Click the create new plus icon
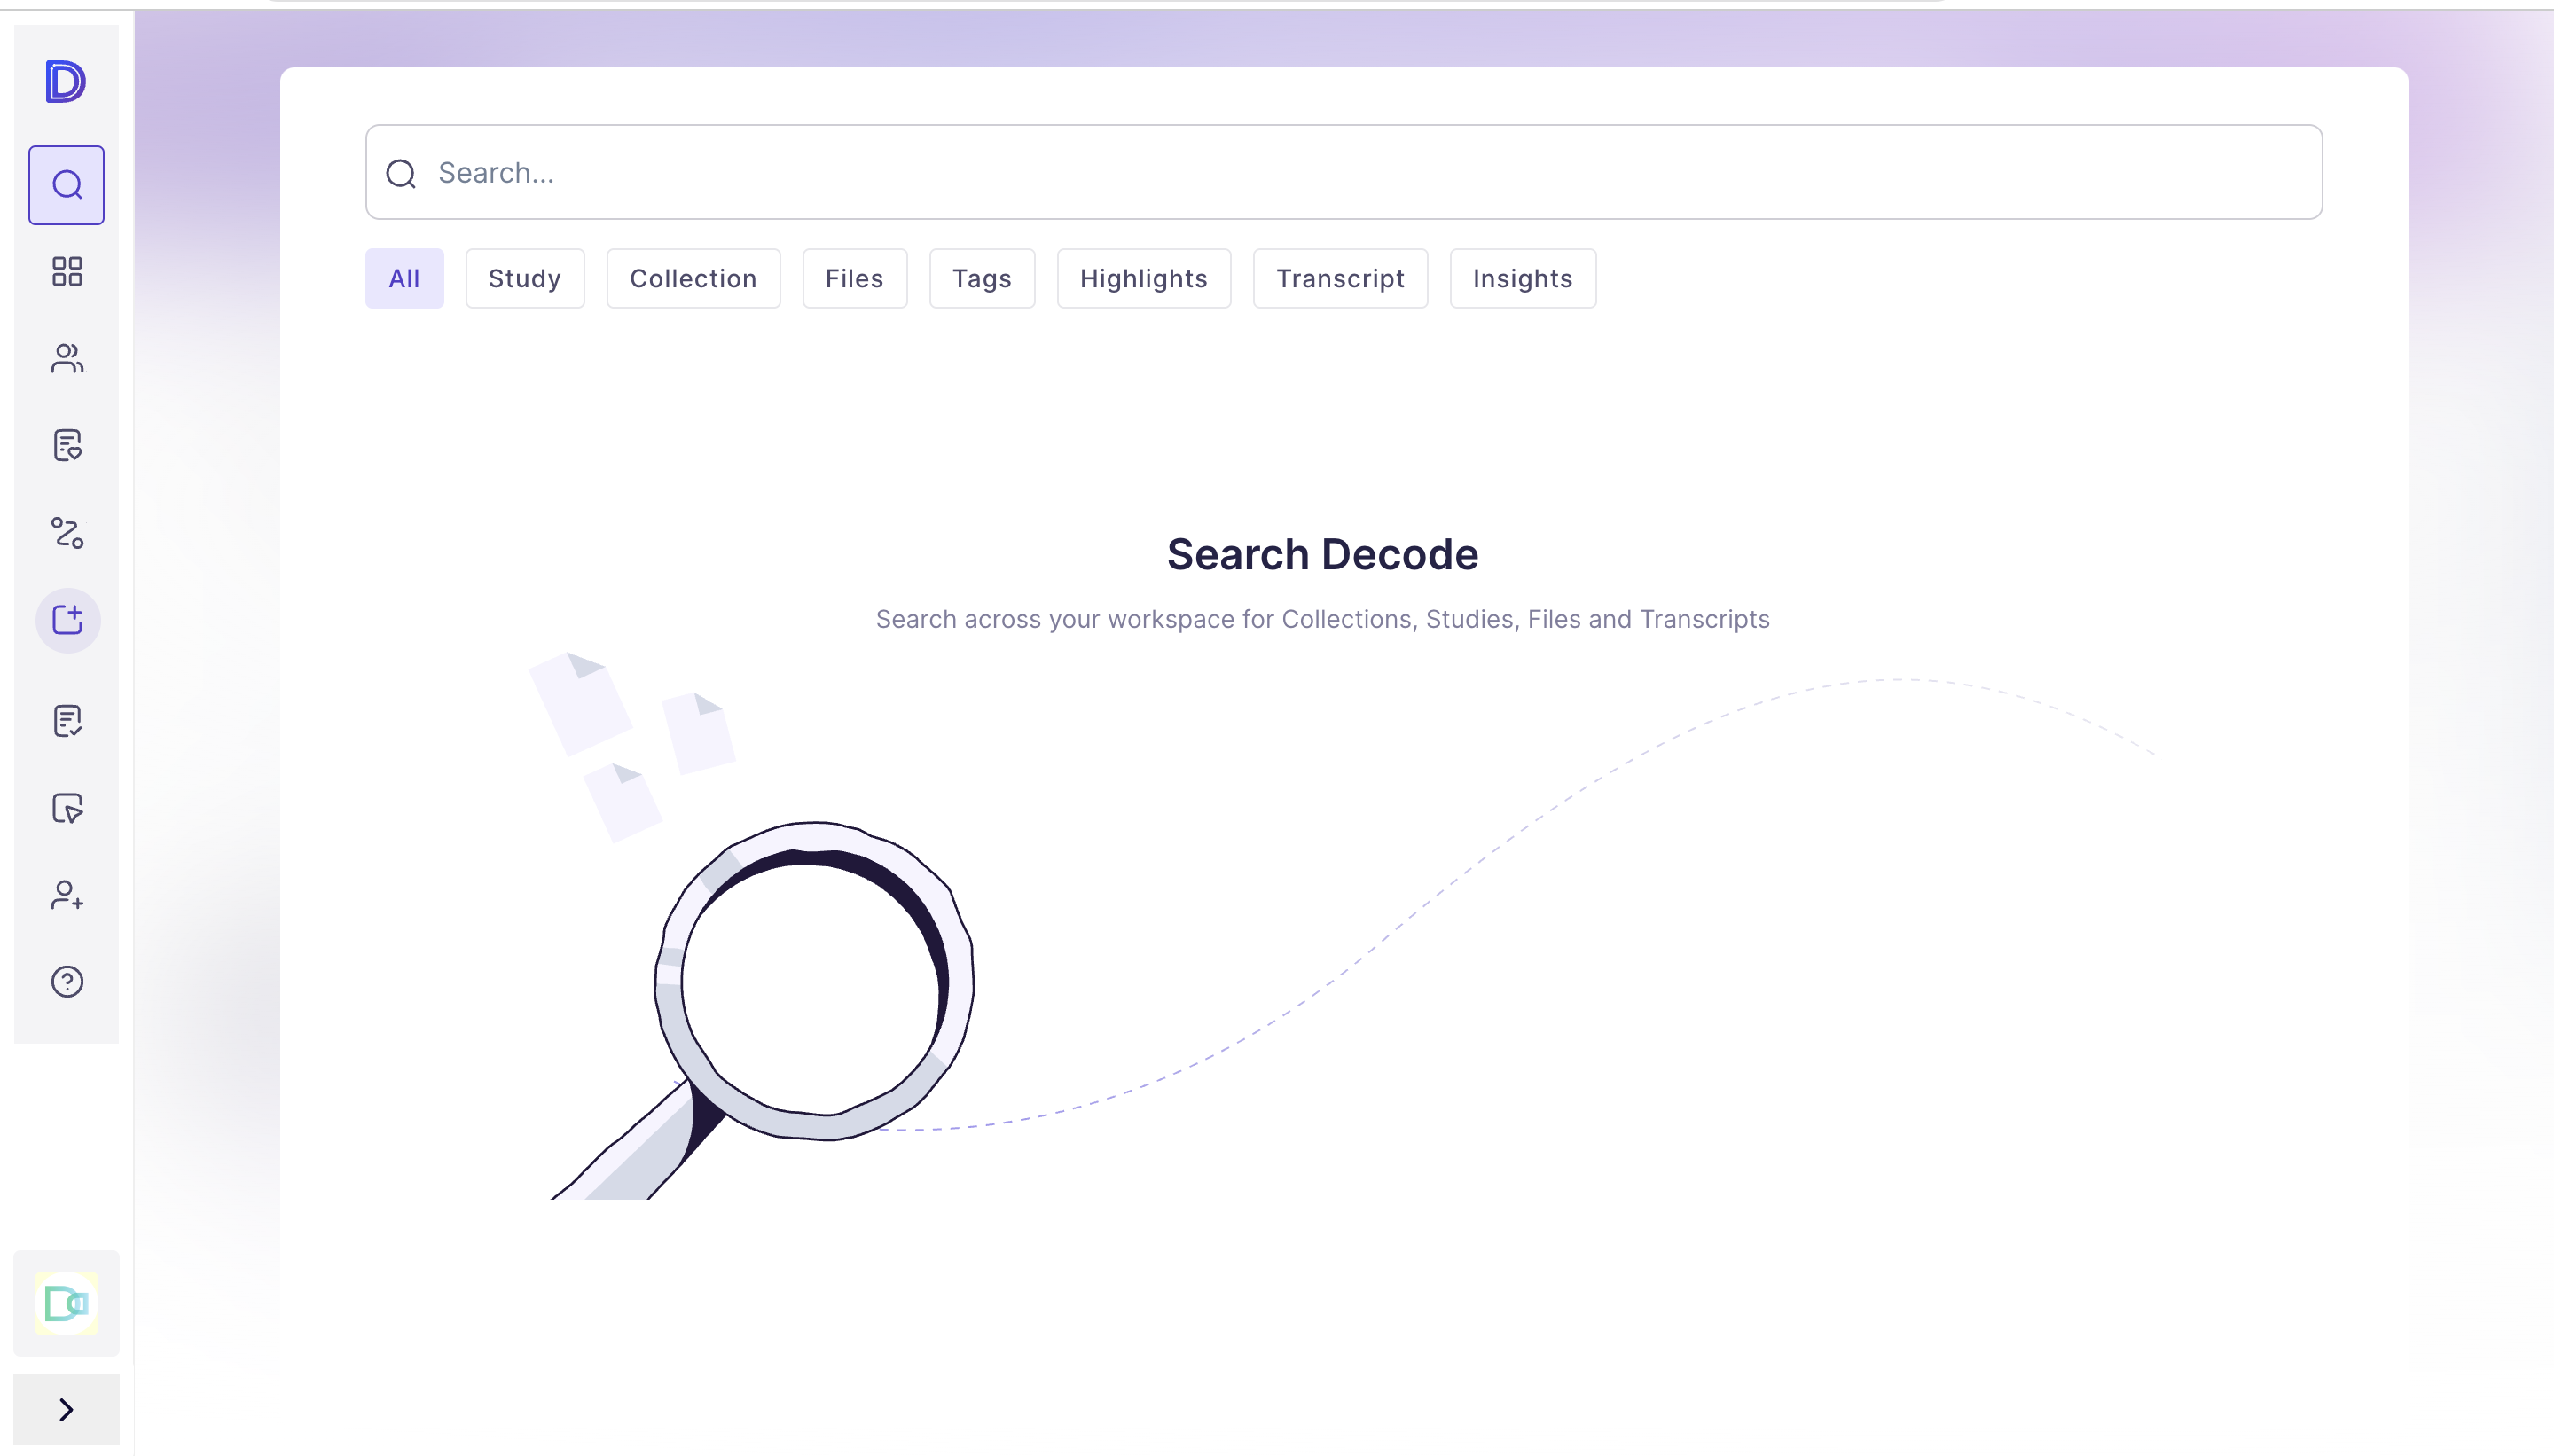 67,620
